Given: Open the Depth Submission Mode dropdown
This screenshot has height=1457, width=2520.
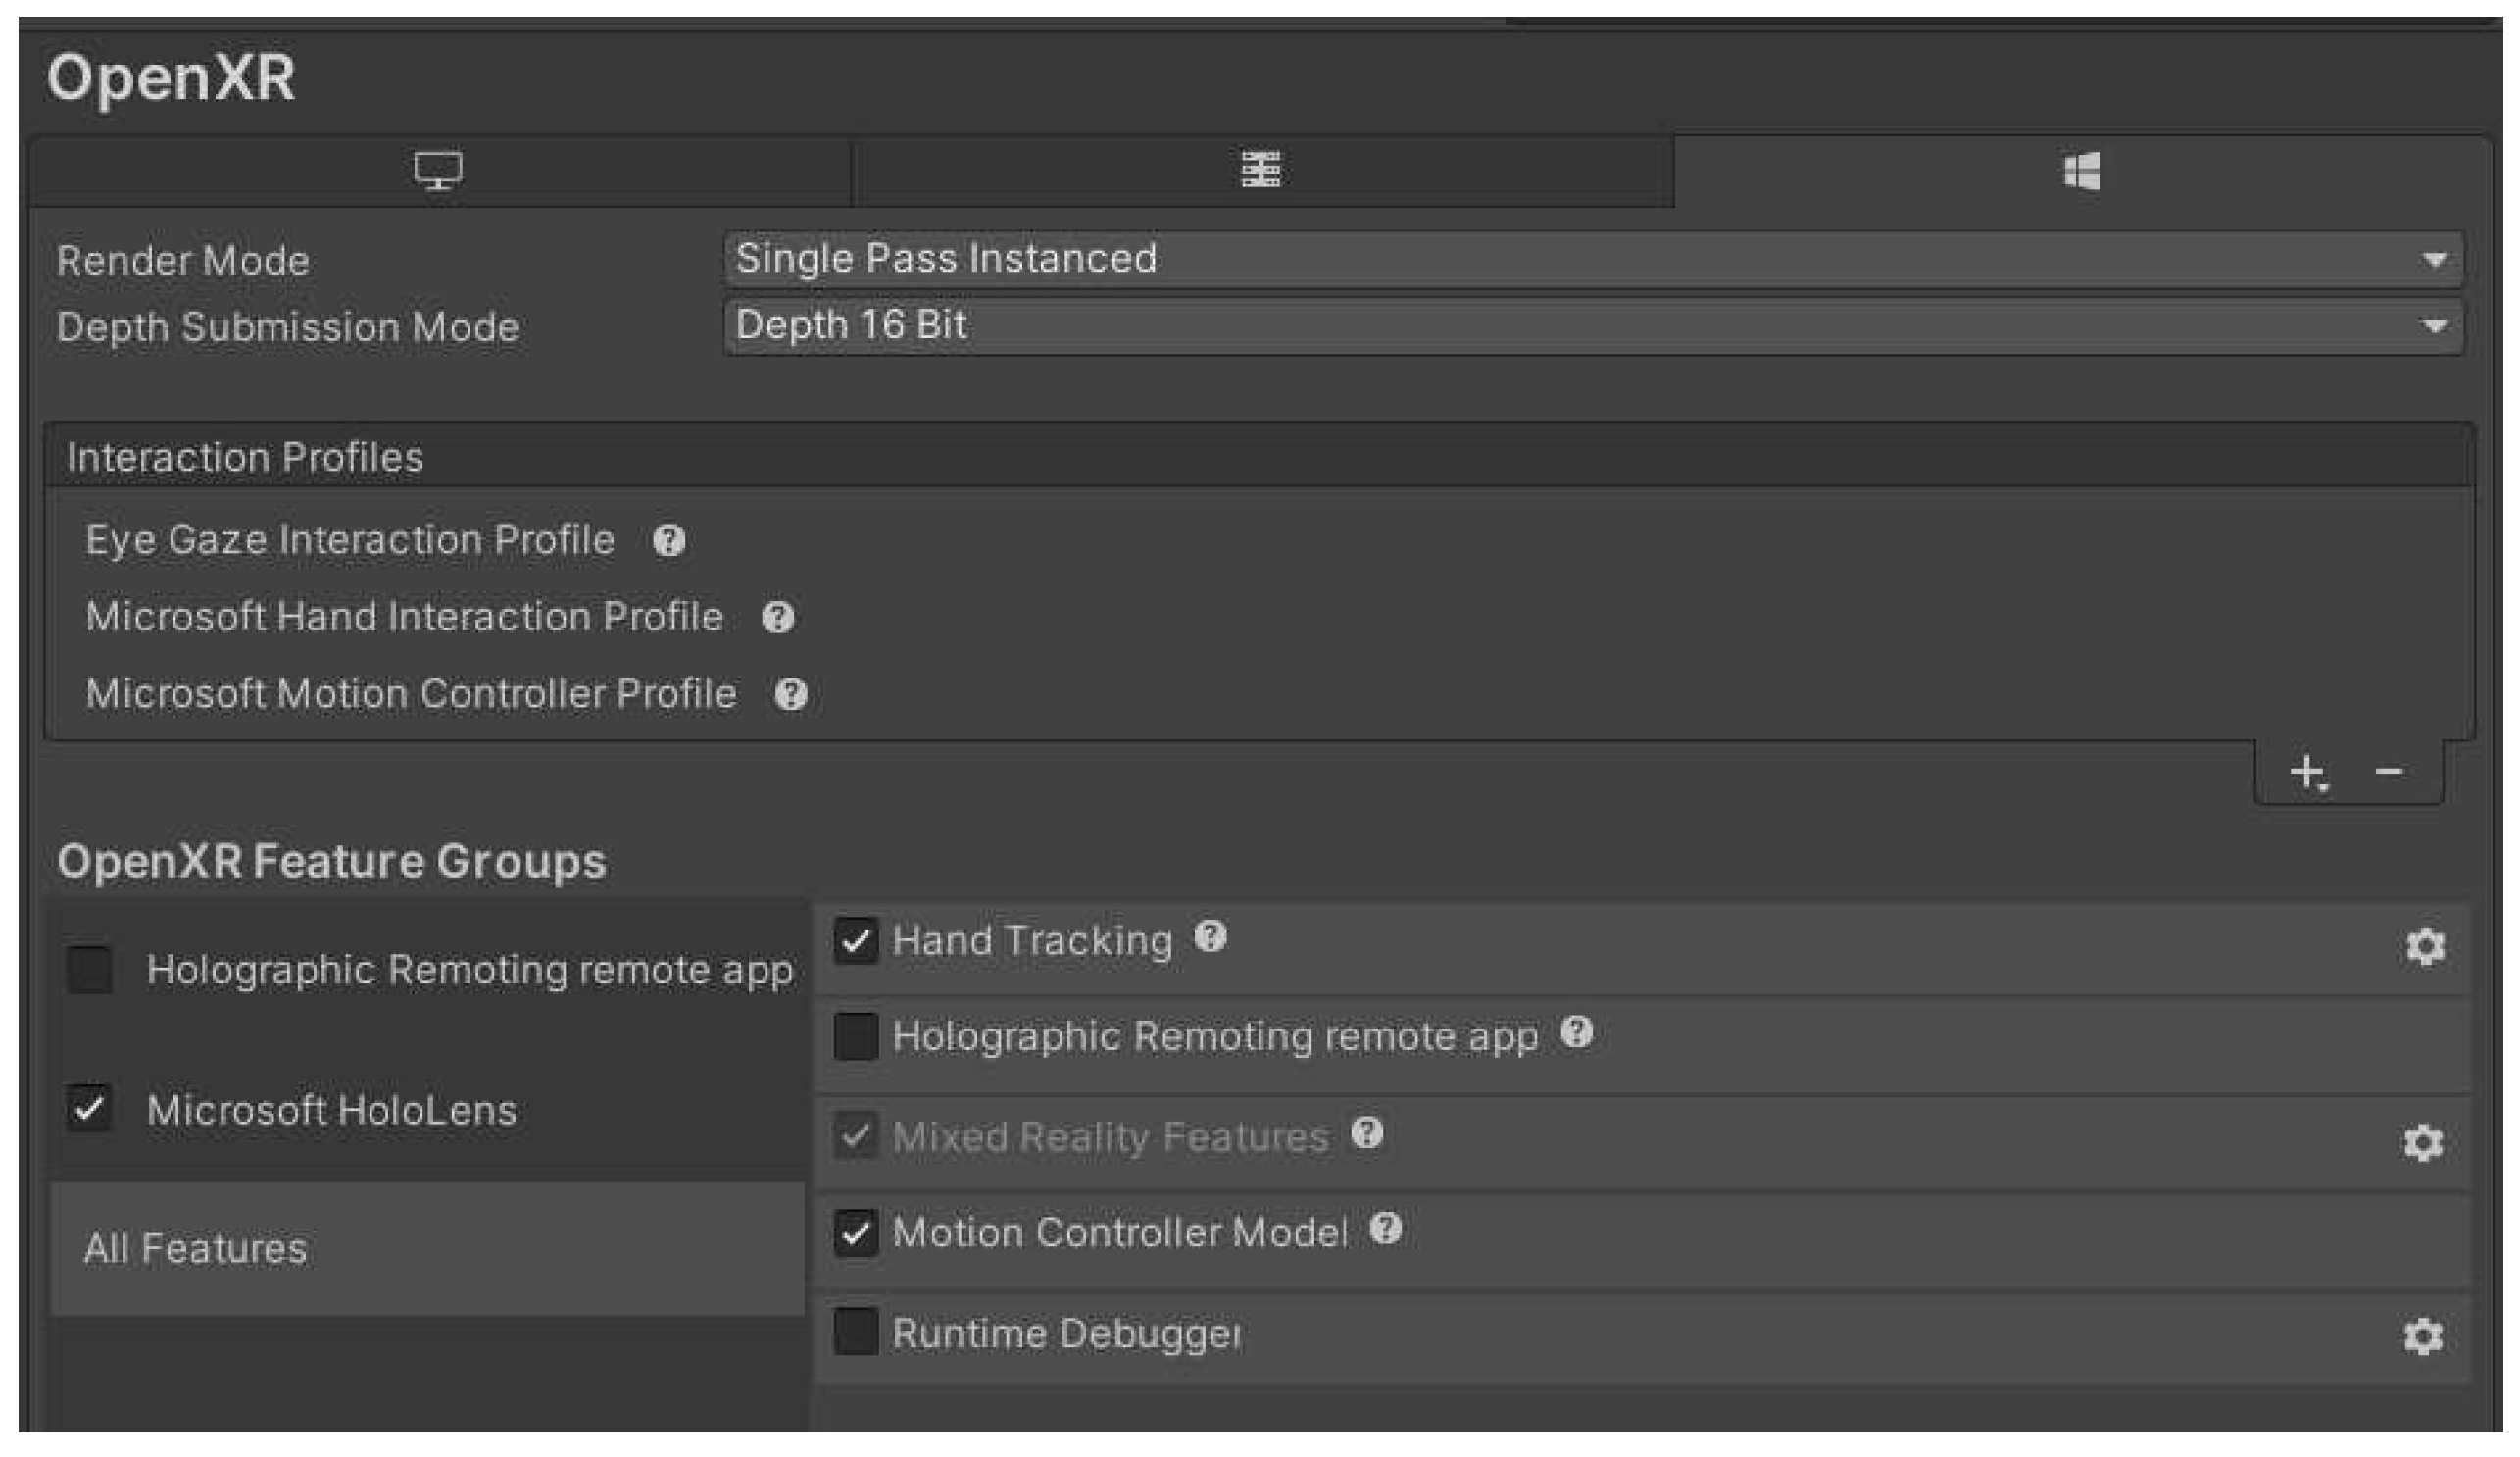Looking at the screenshot, I should (1593, 326).
